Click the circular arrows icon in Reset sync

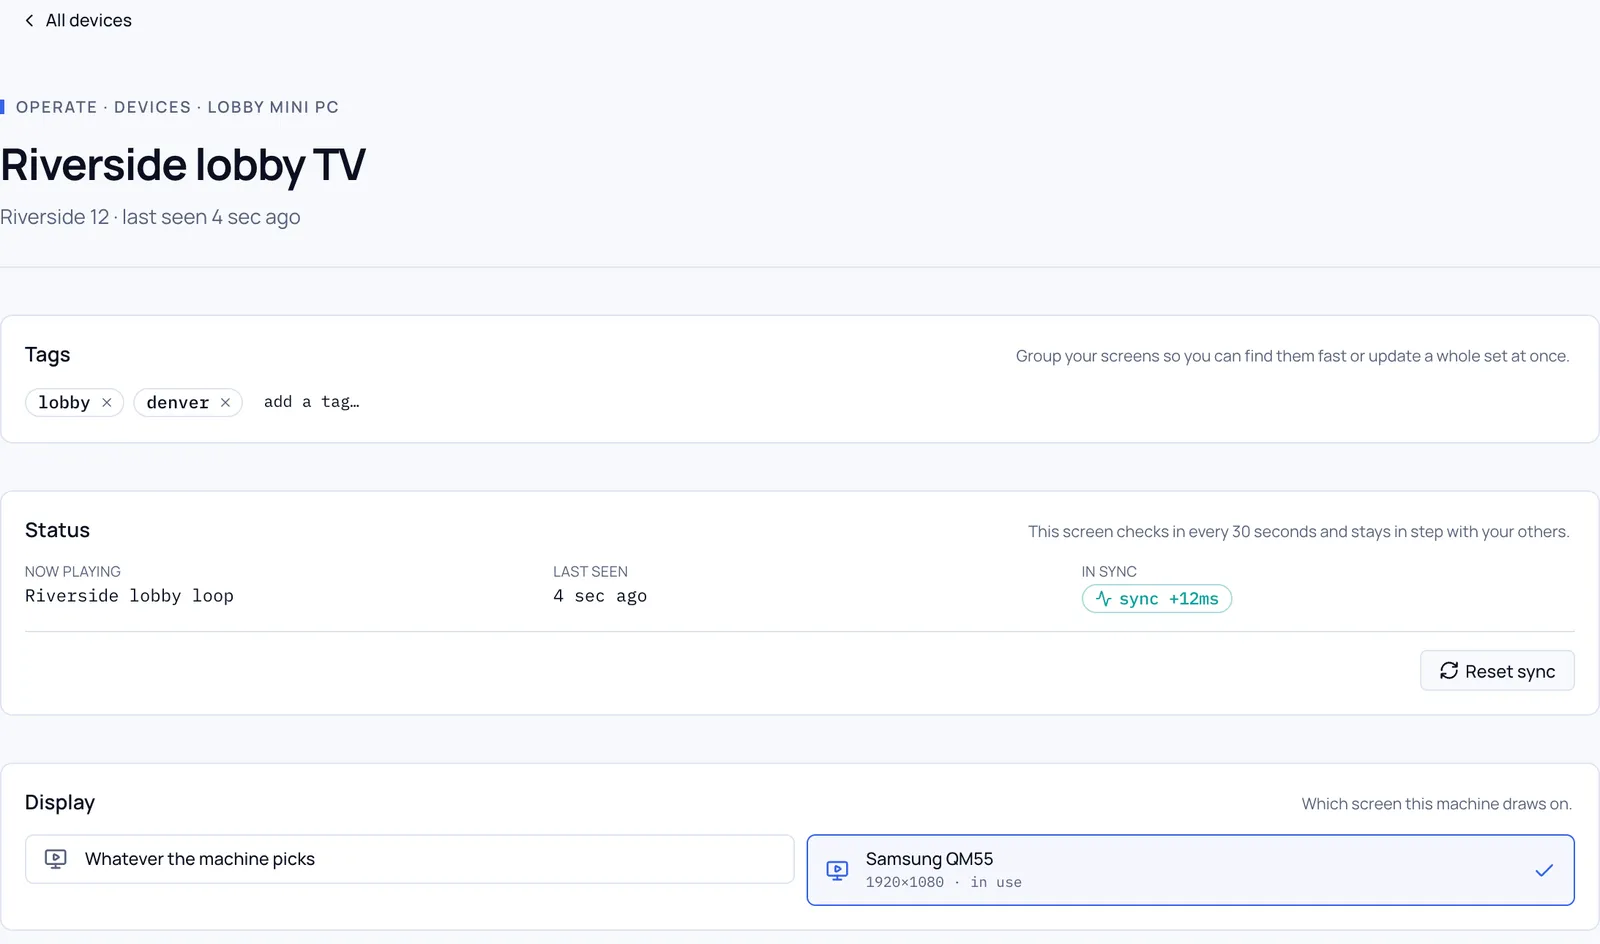[1449, 671]
